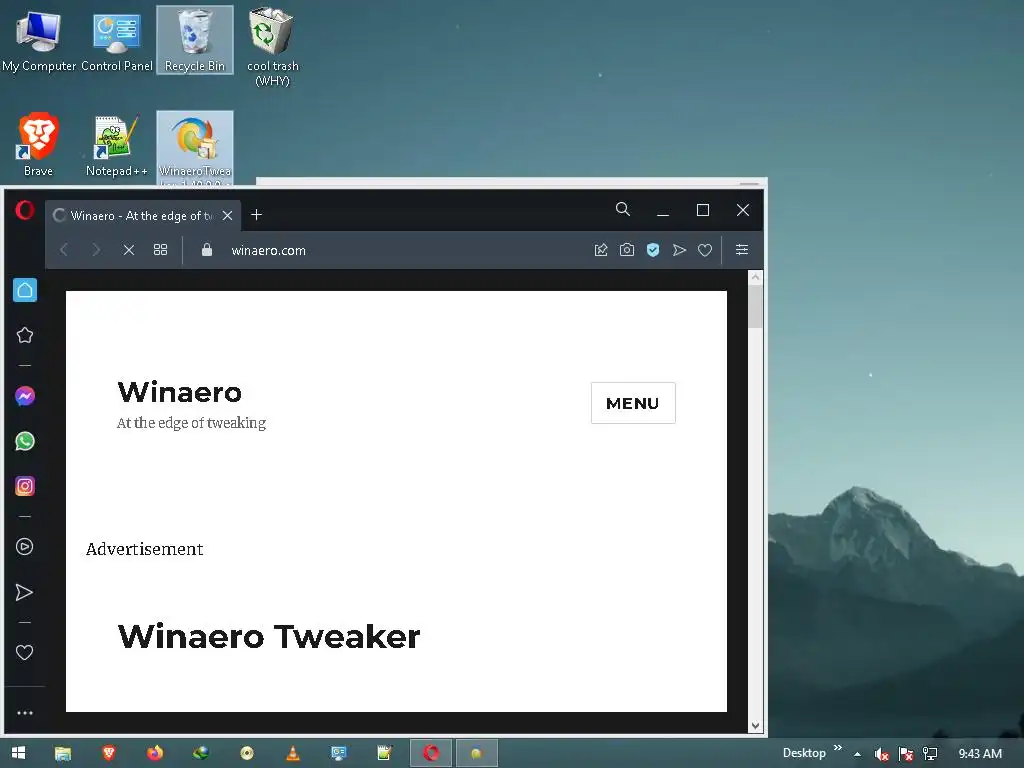Show hidden tray icons arrow

[857, 754]
